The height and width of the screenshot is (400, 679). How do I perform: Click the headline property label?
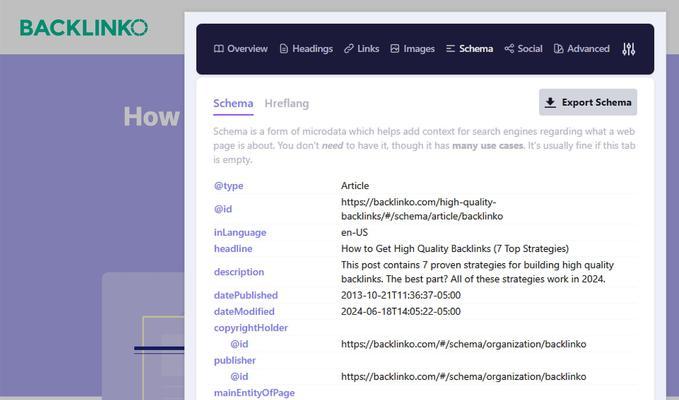click(233, 248)
